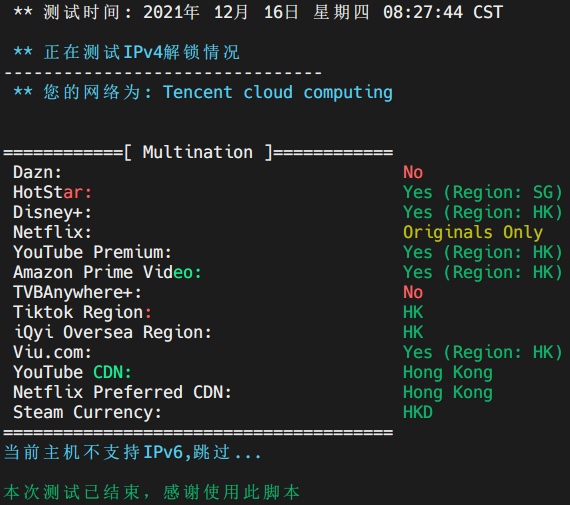Click the green test finished message
Image resolution: width=570 pixels, height=505 pixels.
click(x=152, y=493)
